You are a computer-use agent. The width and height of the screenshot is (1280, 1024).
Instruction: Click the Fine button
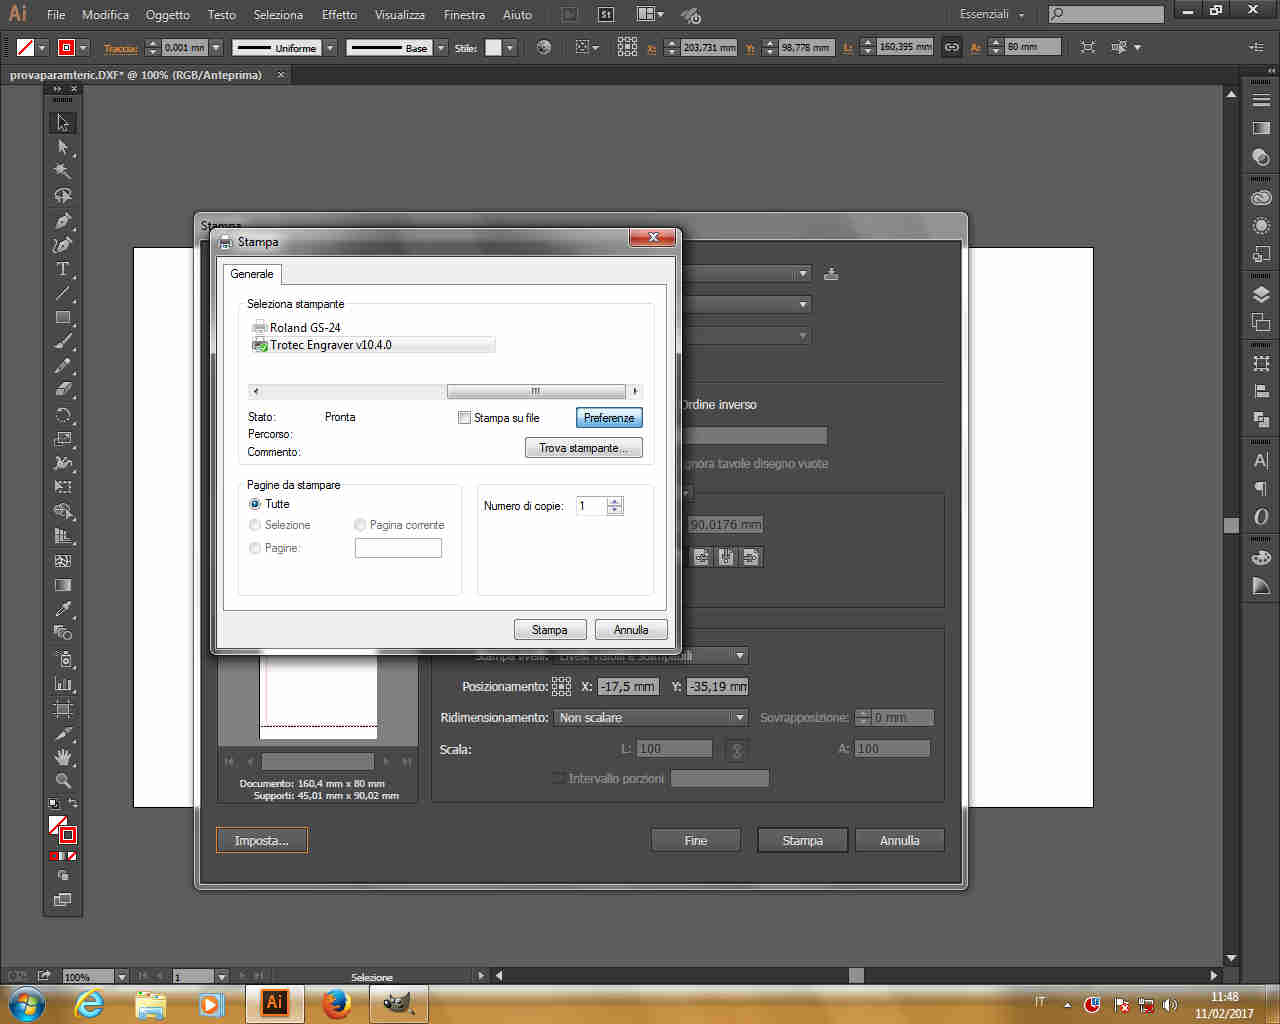[696, 841]
